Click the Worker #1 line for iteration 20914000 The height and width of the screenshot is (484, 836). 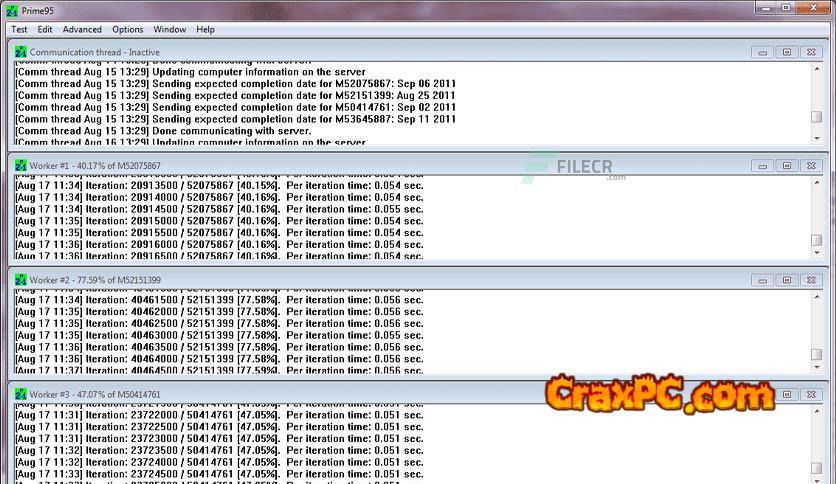(219, 197)
